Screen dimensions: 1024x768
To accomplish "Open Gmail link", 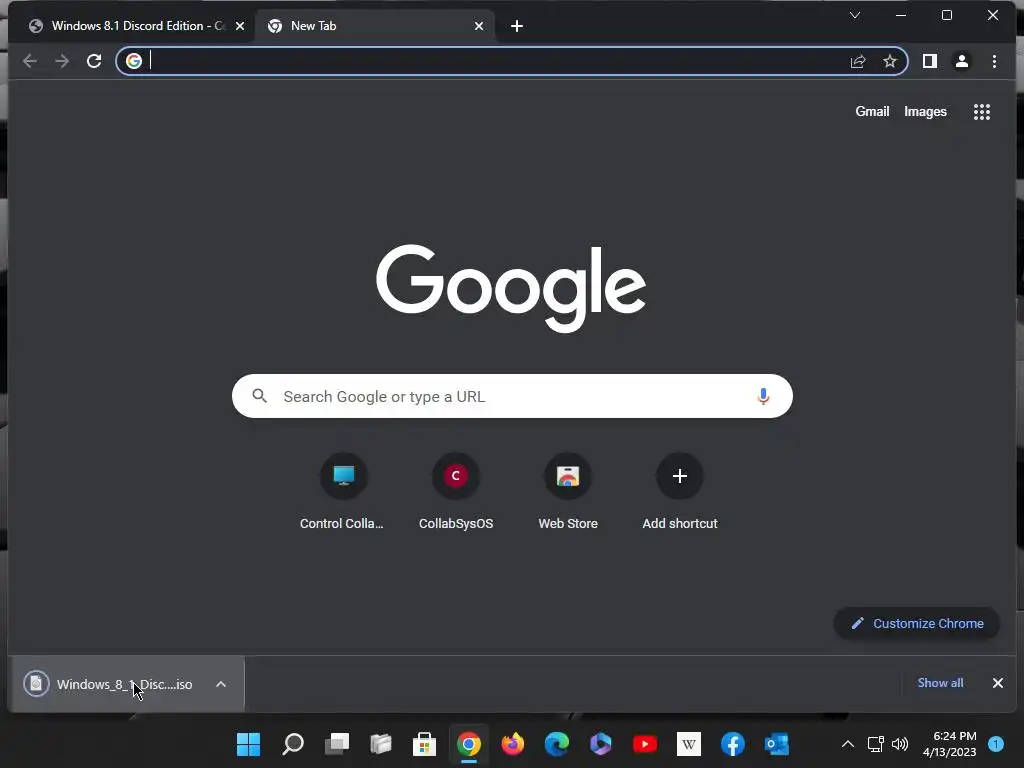I will click(x=872, y=112).
